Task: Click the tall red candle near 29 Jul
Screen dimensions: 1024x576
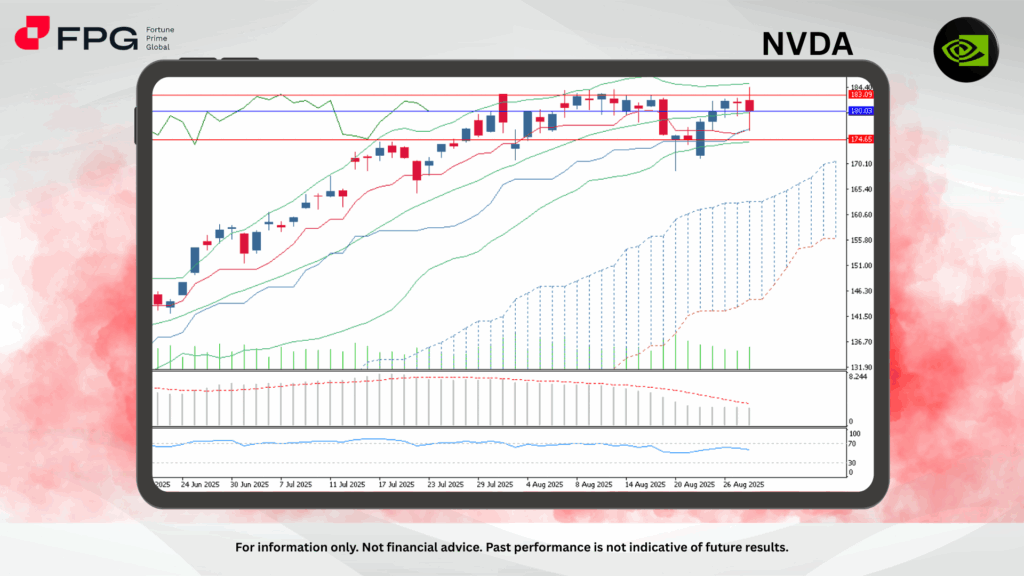Action: coord(502,108)
